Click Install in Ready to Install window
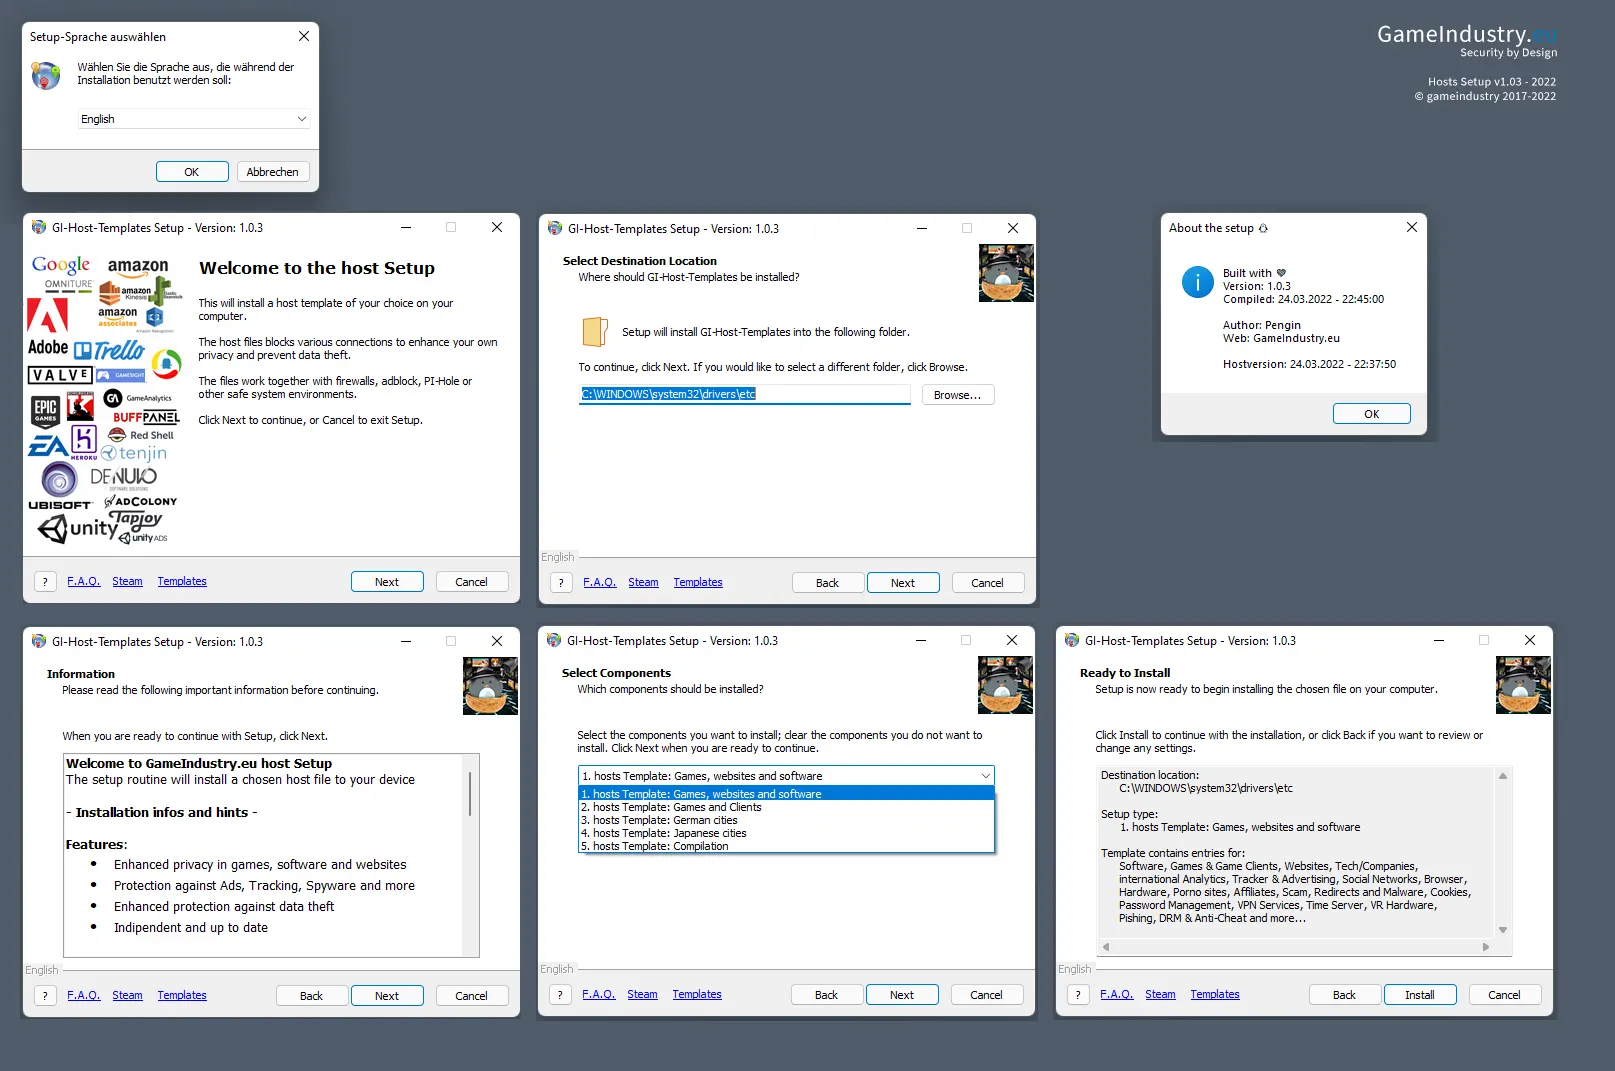Image resolution: width=1615 pixels, height=1071 pixels. point(1420,995)
